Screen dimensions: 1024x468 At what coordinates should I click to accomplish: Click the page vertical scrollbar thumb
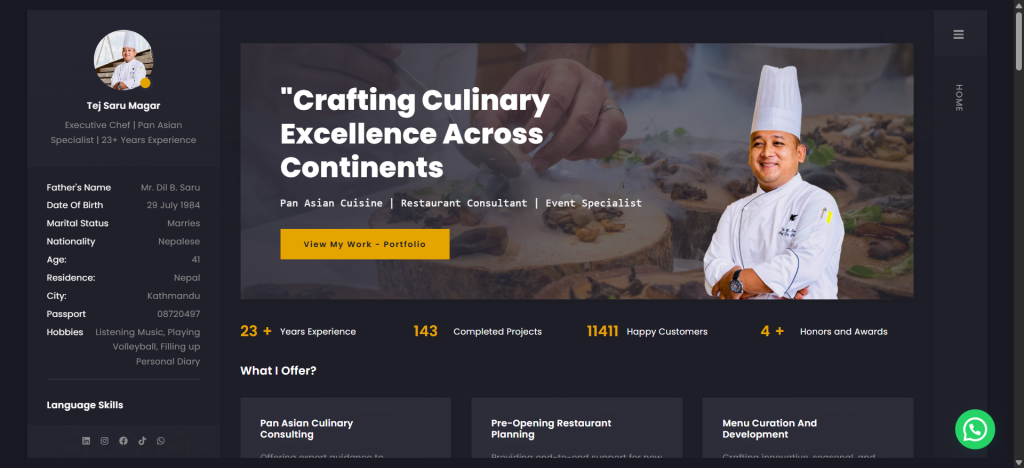pyautogui.click(x=1019, y=36)
